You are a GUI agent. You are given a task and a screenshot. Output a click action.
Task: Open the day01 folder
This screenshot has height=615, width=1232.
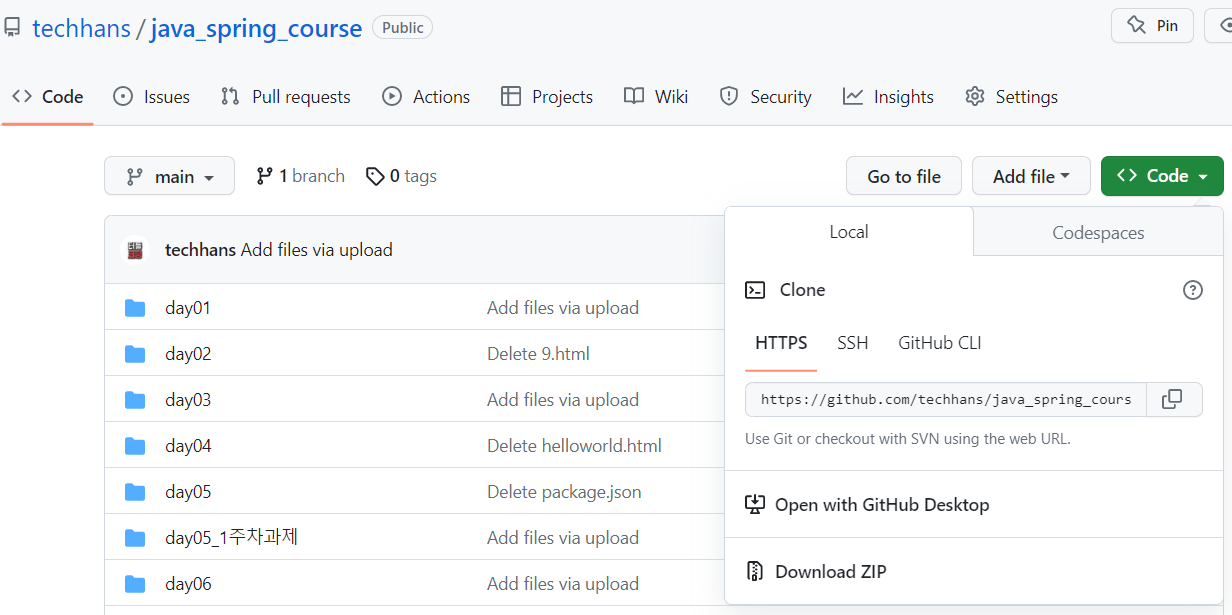[188, 308]
